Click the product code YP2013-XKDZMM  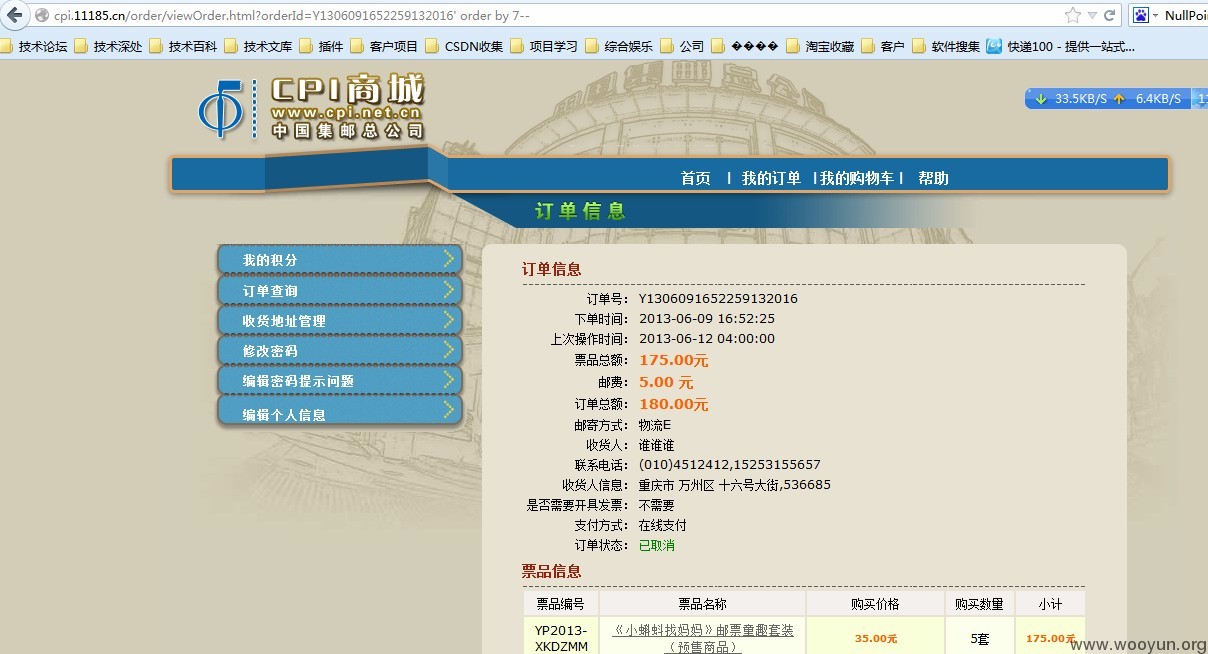[x=561, y=638]
